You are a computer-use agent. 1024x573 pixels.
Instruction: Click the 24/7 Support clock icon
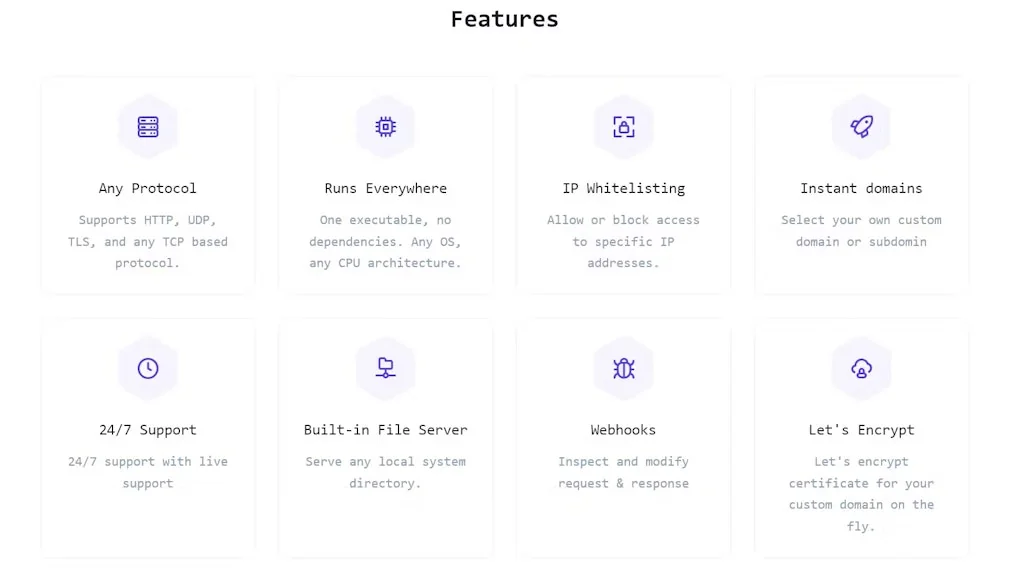point(148,368)
